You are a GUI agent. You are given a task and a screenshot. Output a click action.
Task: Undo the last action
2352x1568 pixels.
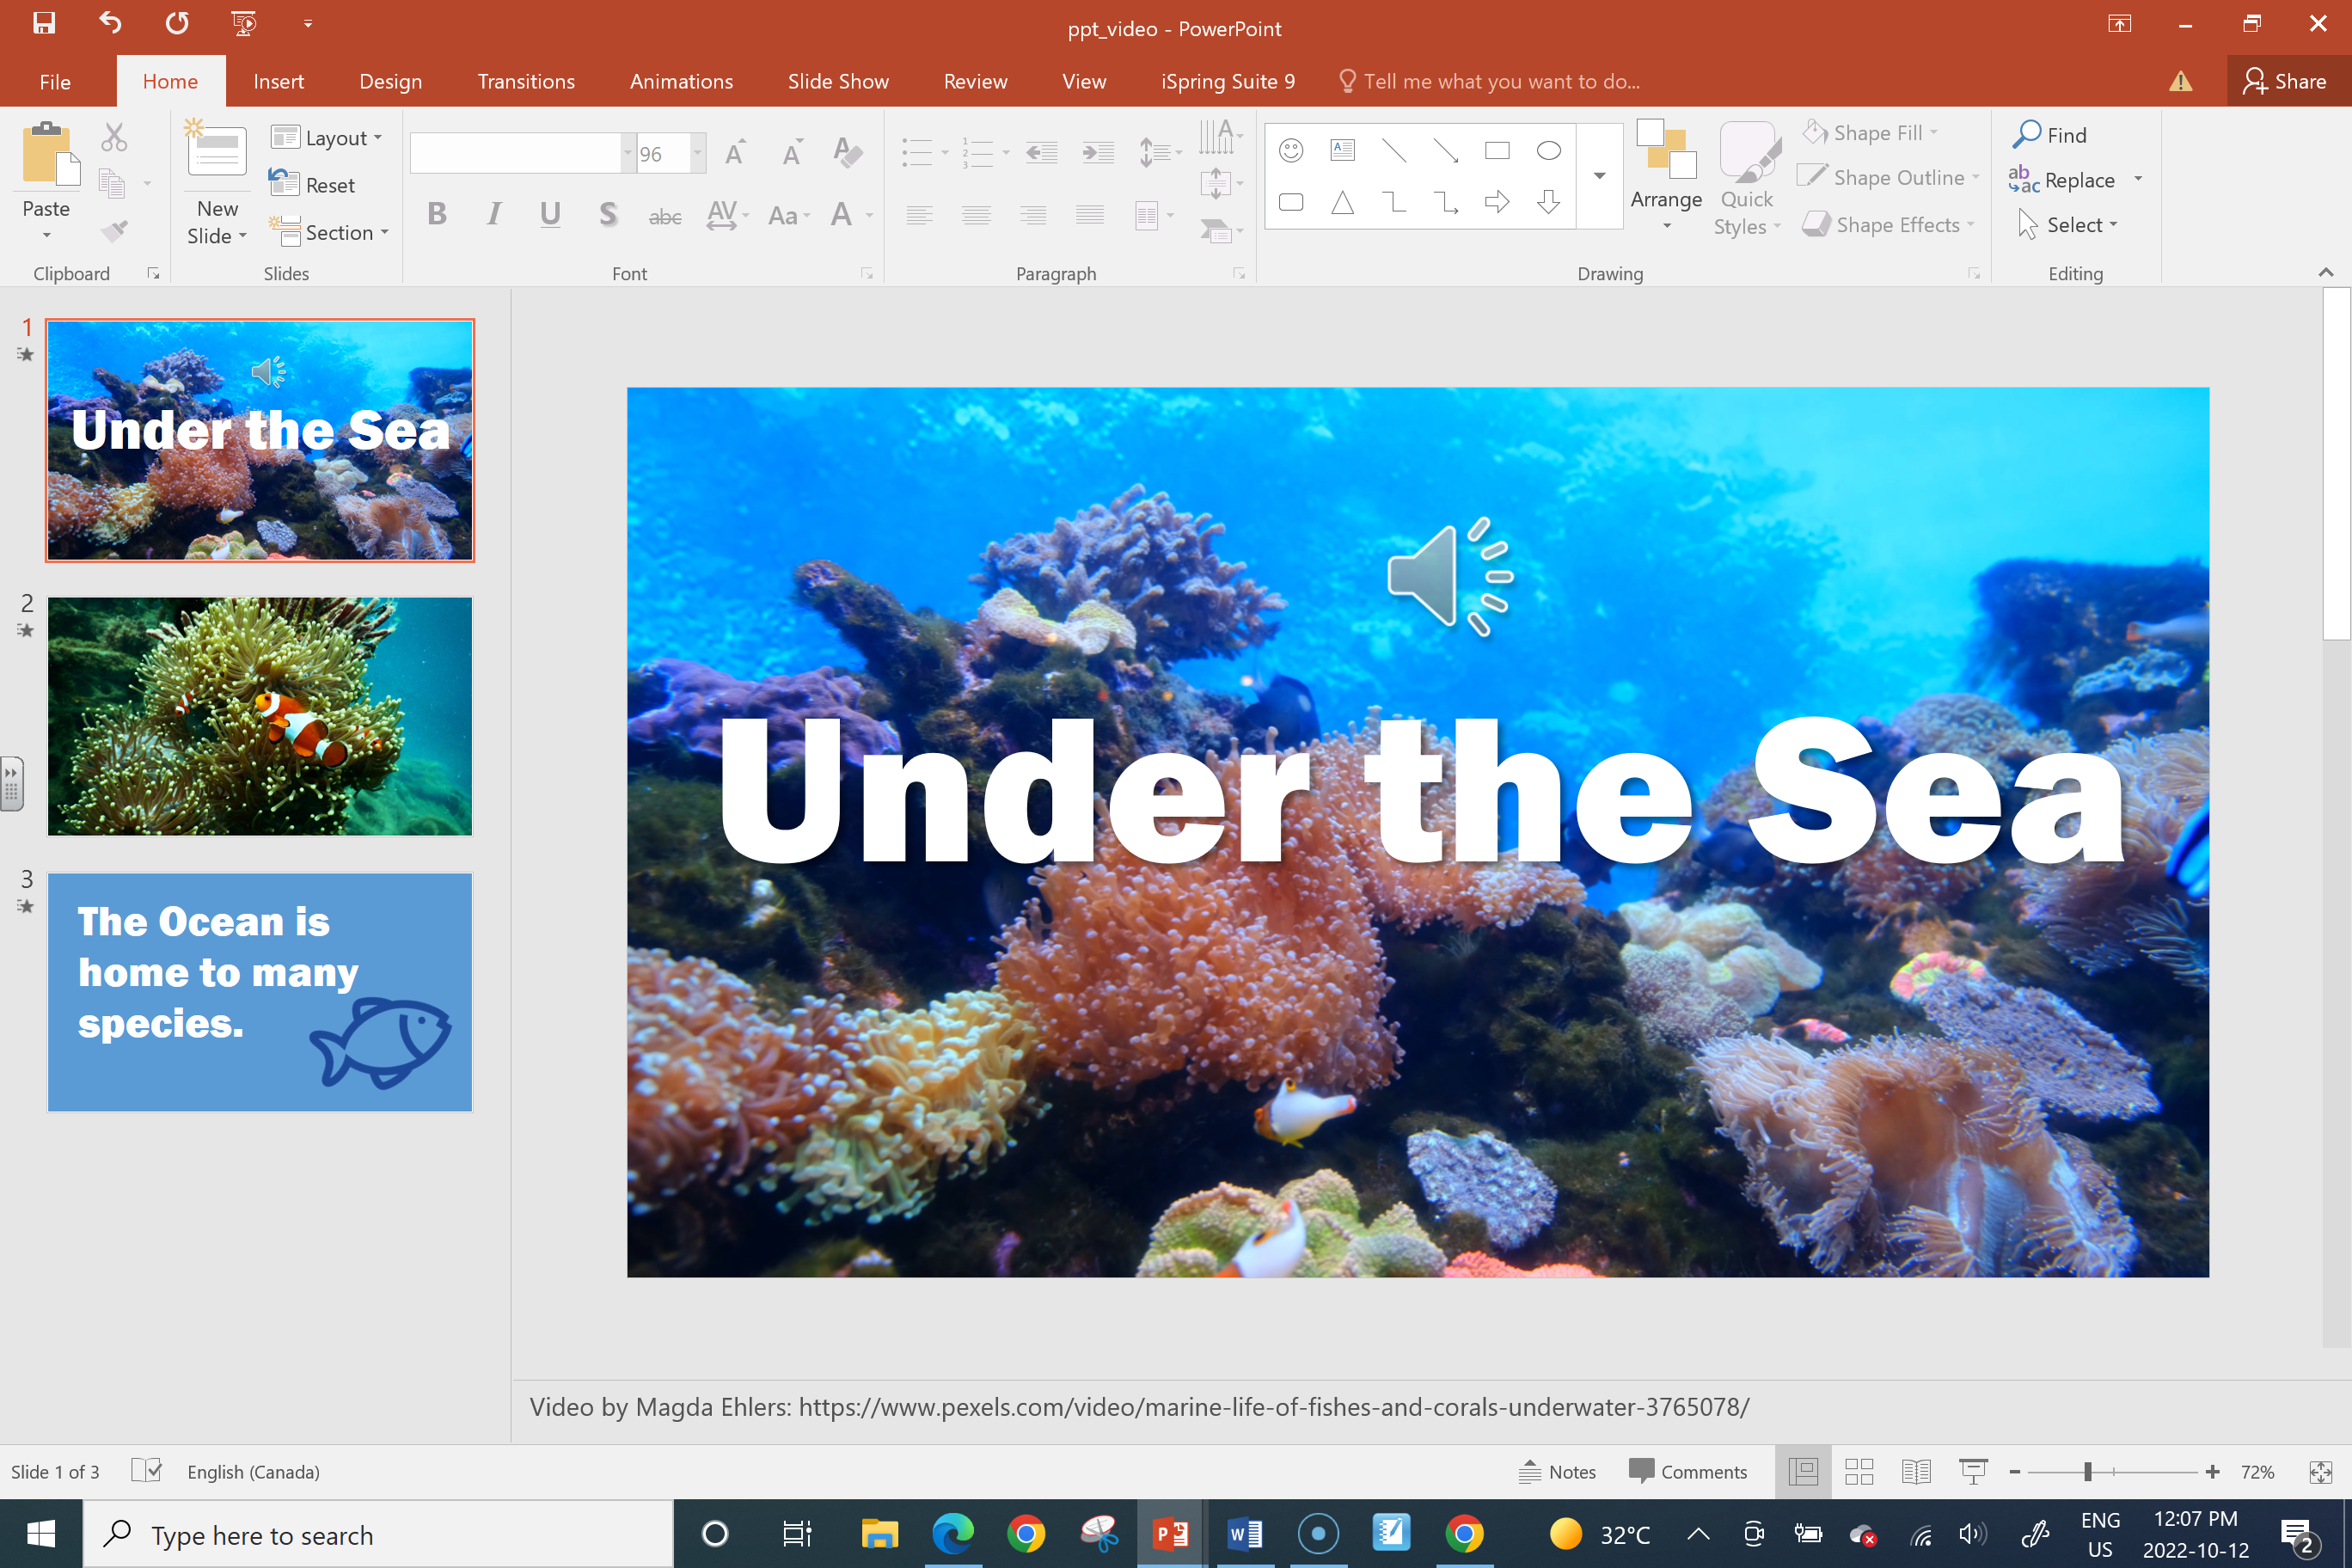(111, 23)
